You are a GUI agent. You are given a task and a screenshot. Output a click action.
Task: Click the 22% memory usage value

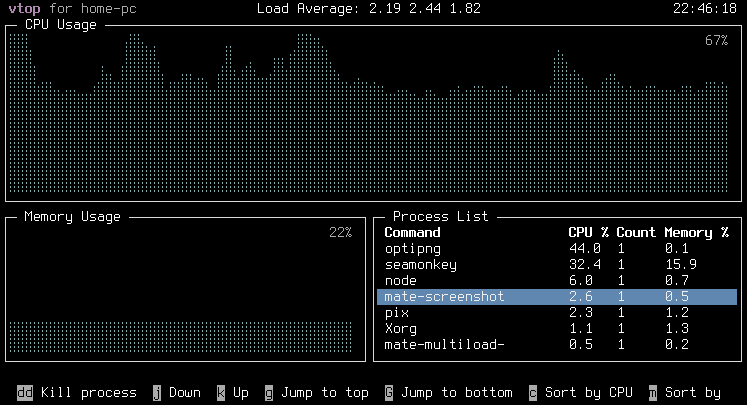pyautogui.click(x=341, y=233)
